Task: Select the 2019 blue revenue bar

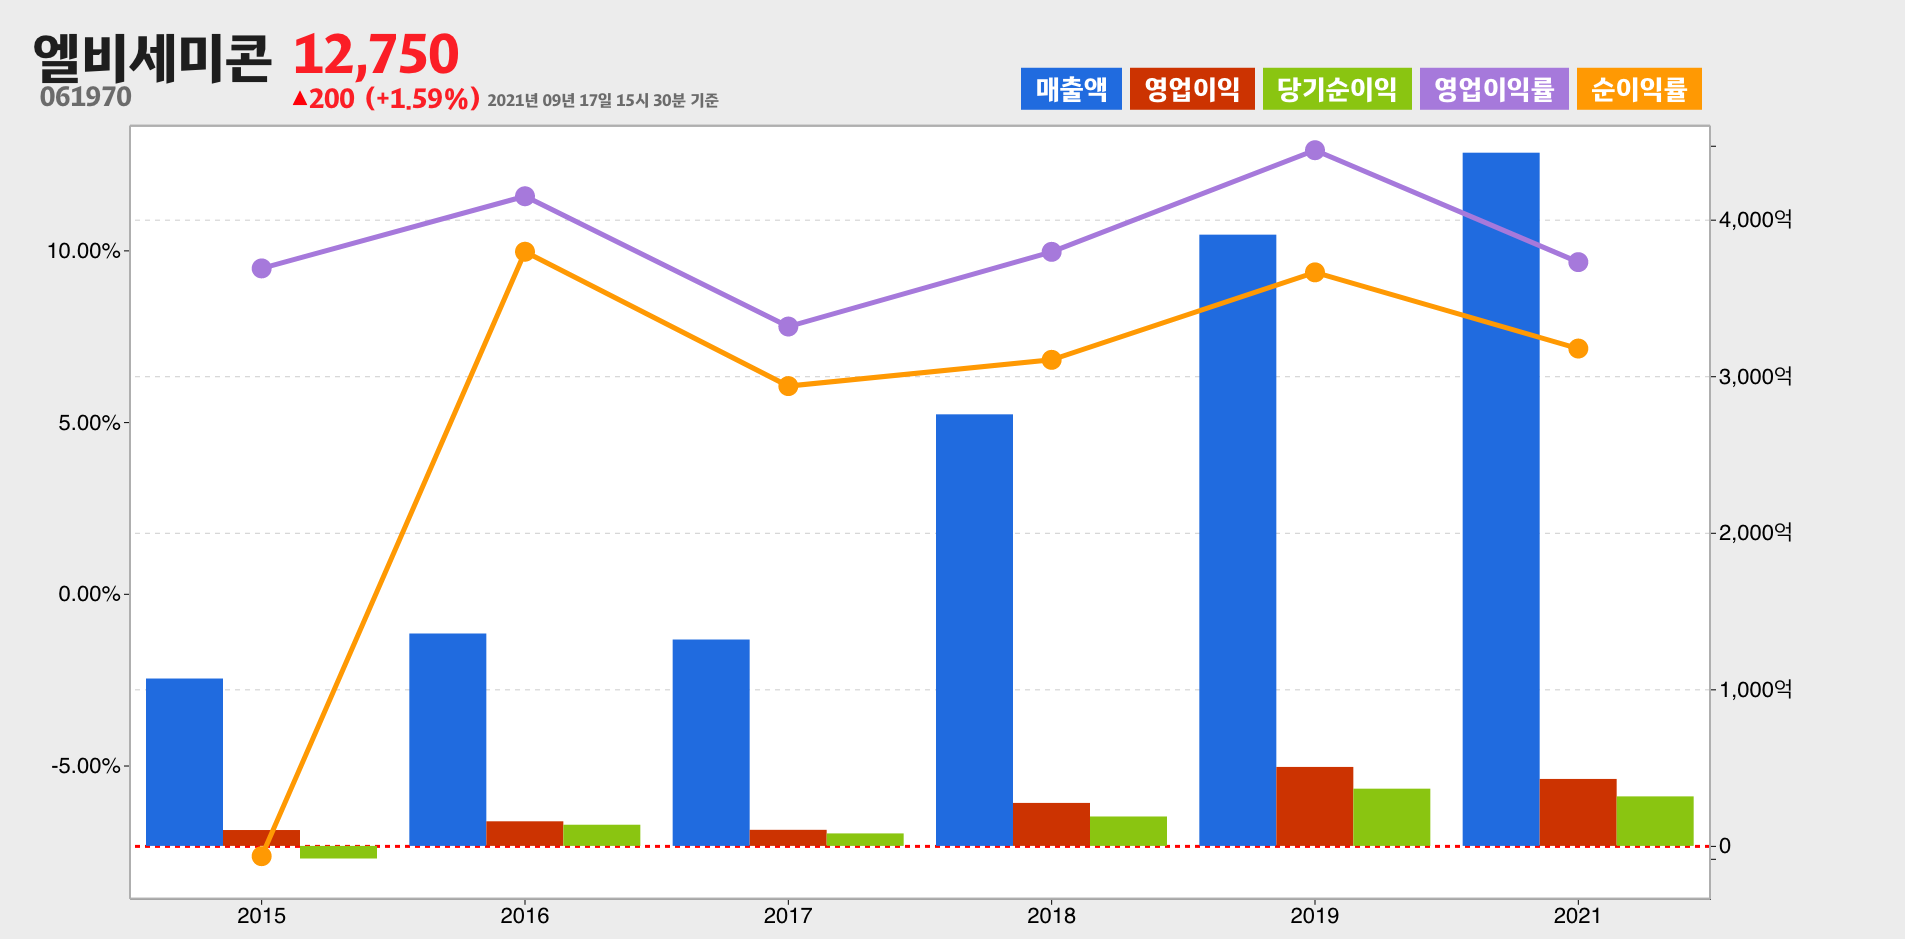Action: (x=1238, y=540)
